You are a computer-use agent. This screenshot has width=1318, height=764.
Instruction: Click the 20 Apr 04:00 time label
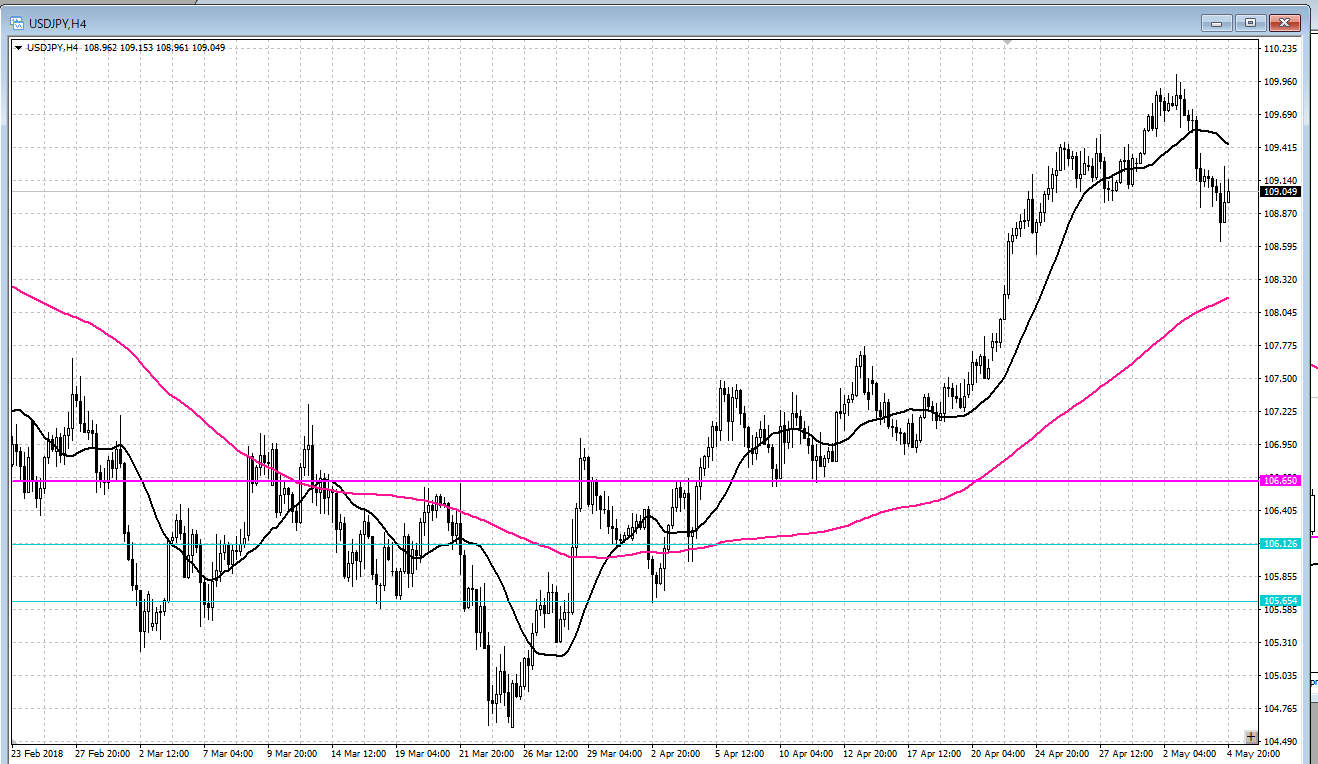pyautogui.click(x=999, y=752)
